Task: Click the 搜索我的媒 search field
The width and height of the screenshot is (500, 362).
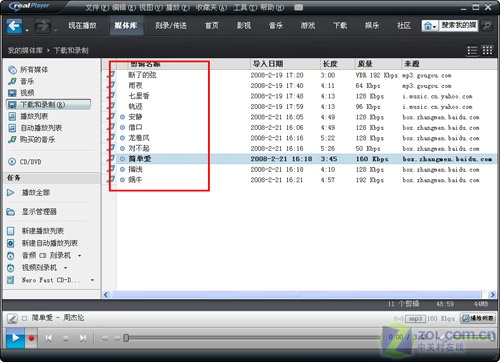Action: click(x=458, y=25)
